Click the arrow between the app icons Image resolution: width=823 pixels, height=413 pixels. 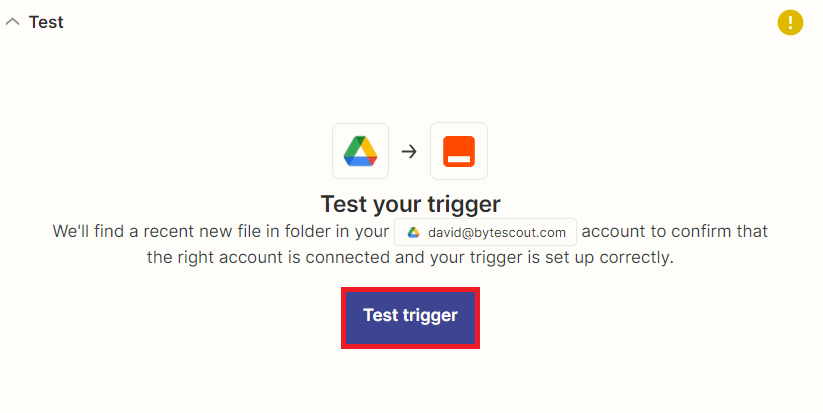409,152
